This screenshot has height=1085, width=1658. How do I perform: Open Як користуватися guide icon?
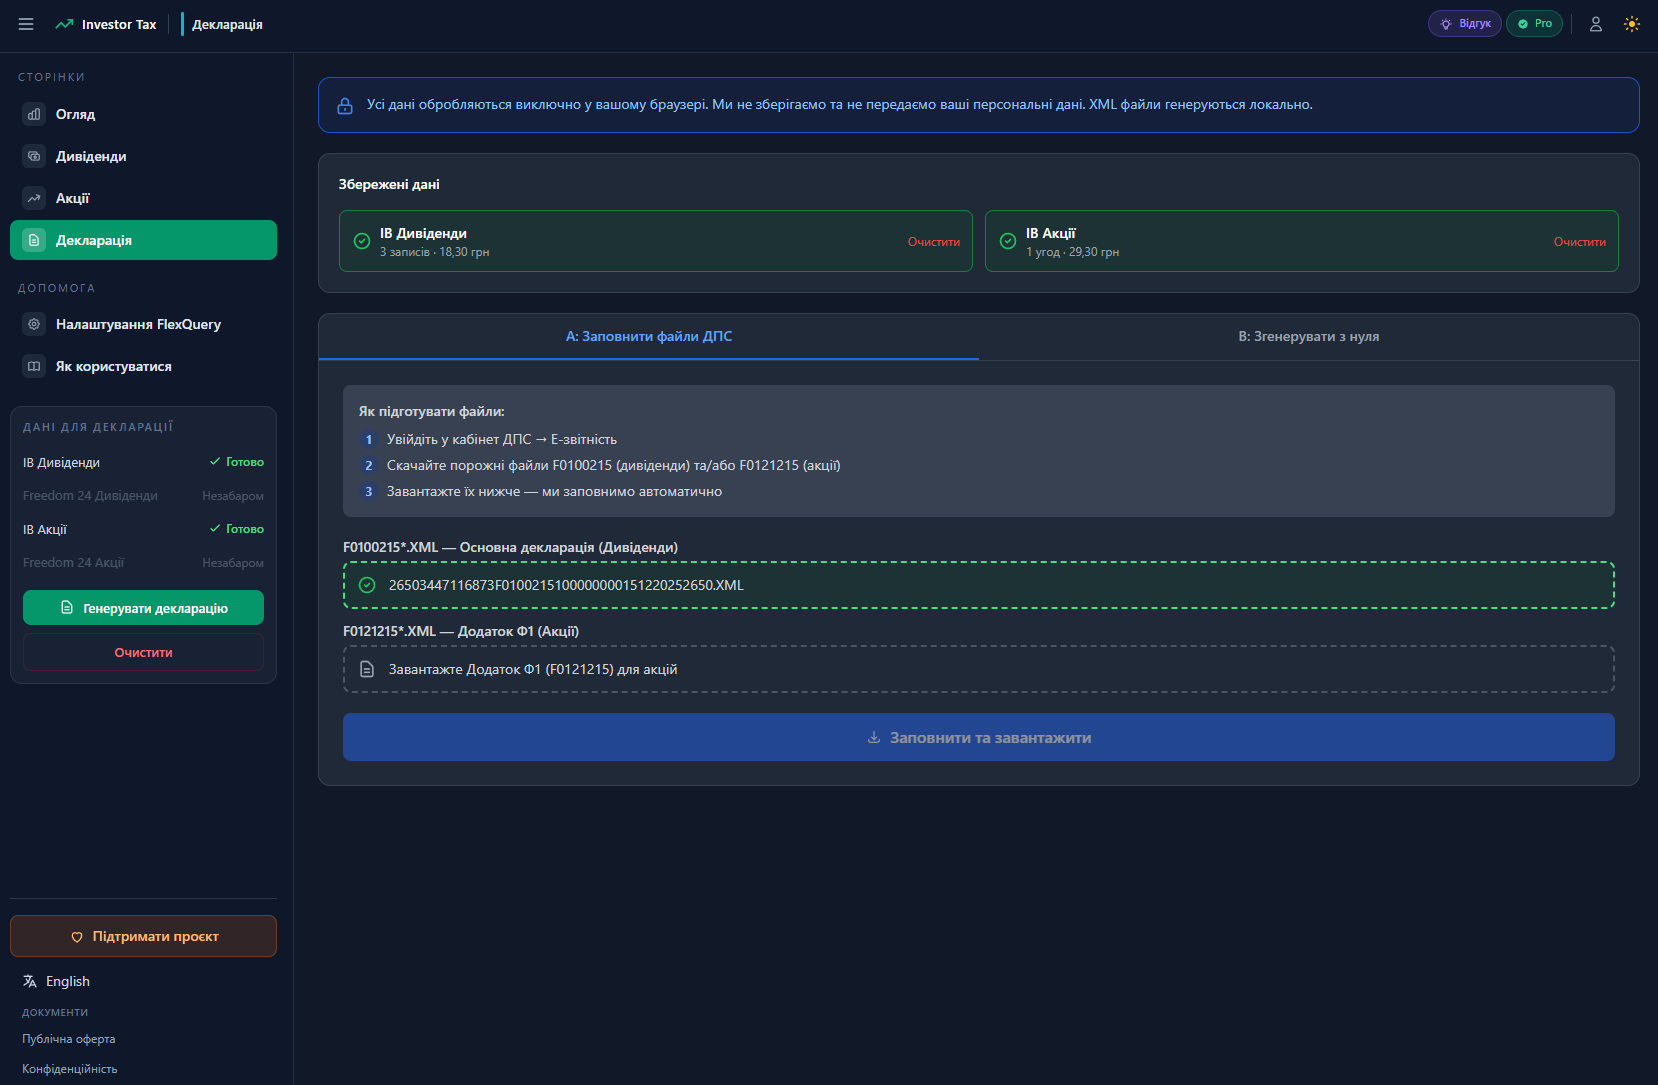[x=34, y=366]
